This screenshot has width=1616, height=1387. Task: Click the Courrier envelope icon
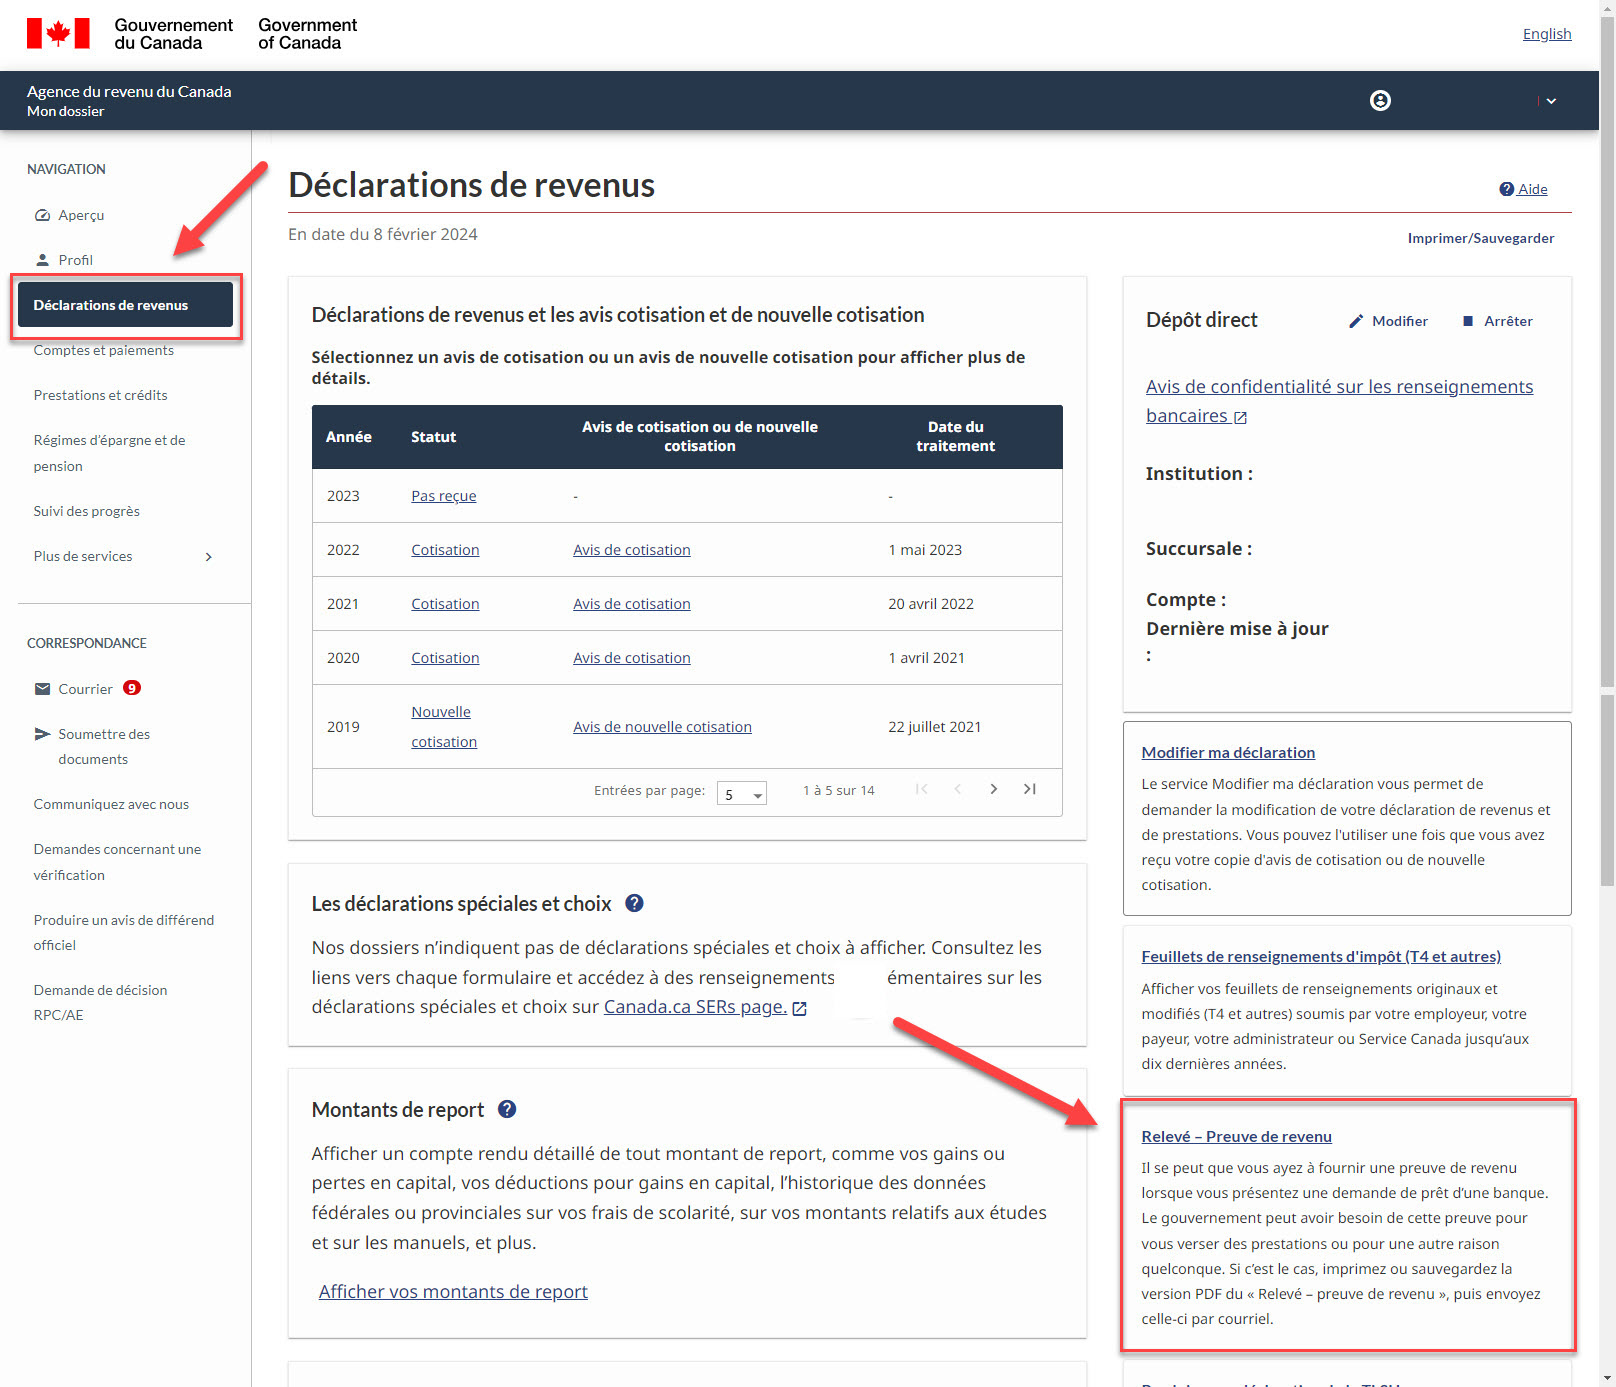(42, 689)
